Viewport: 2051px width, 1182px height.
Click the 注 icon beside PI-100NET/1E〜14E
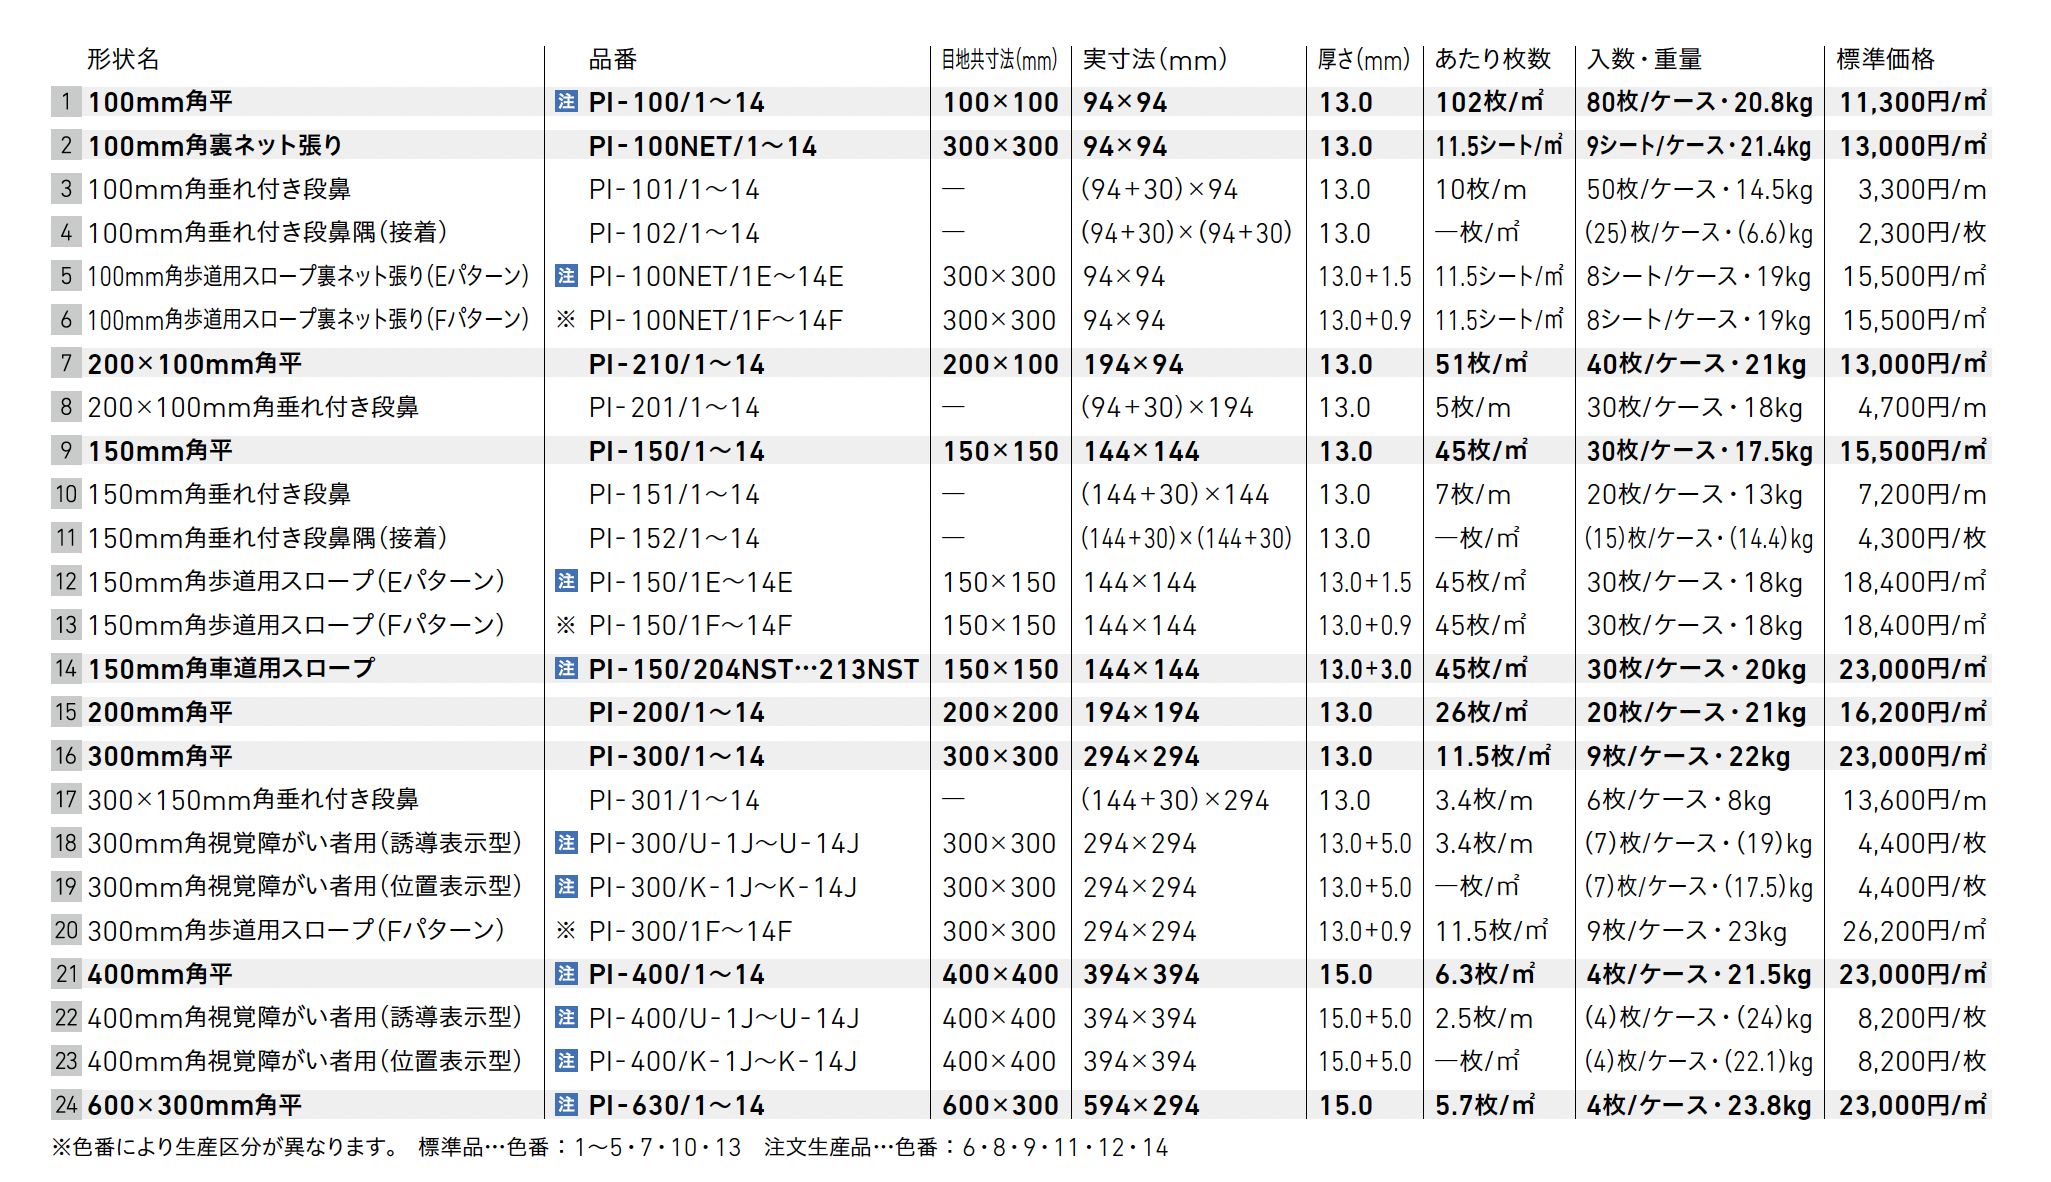(x=566, y=276)
